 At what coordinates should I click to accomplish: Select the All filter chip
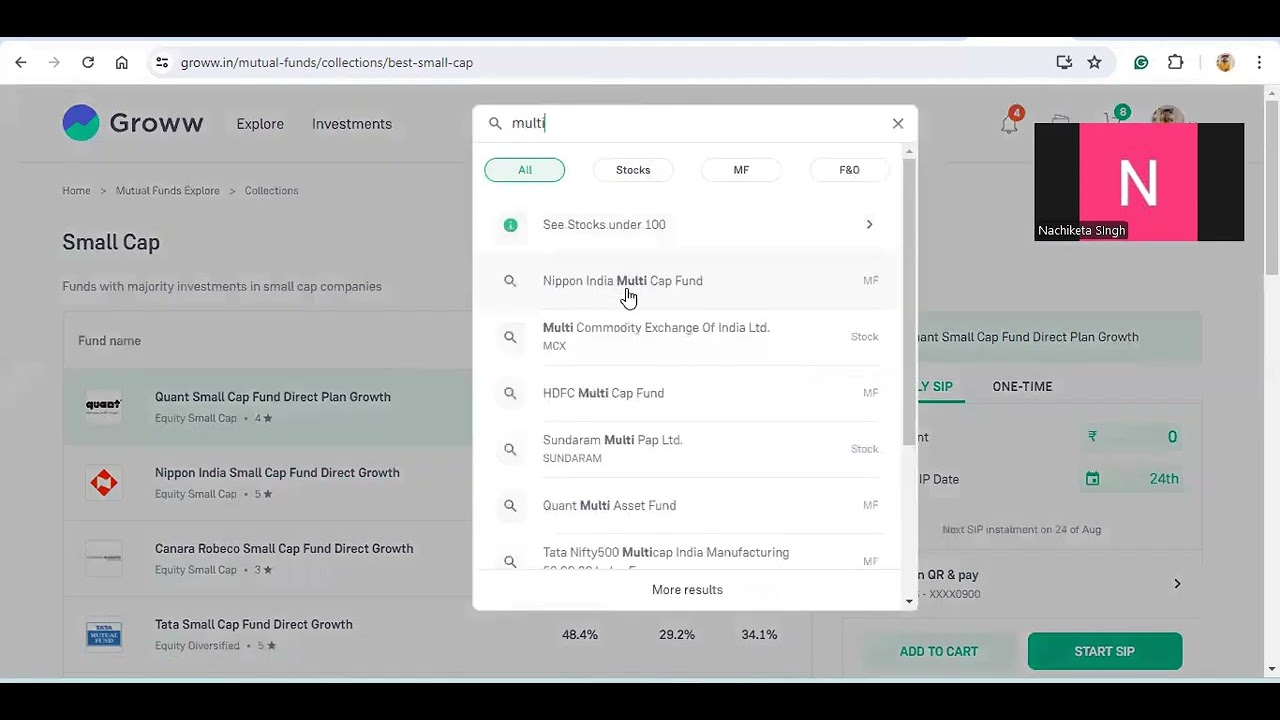tap(525, 170)
